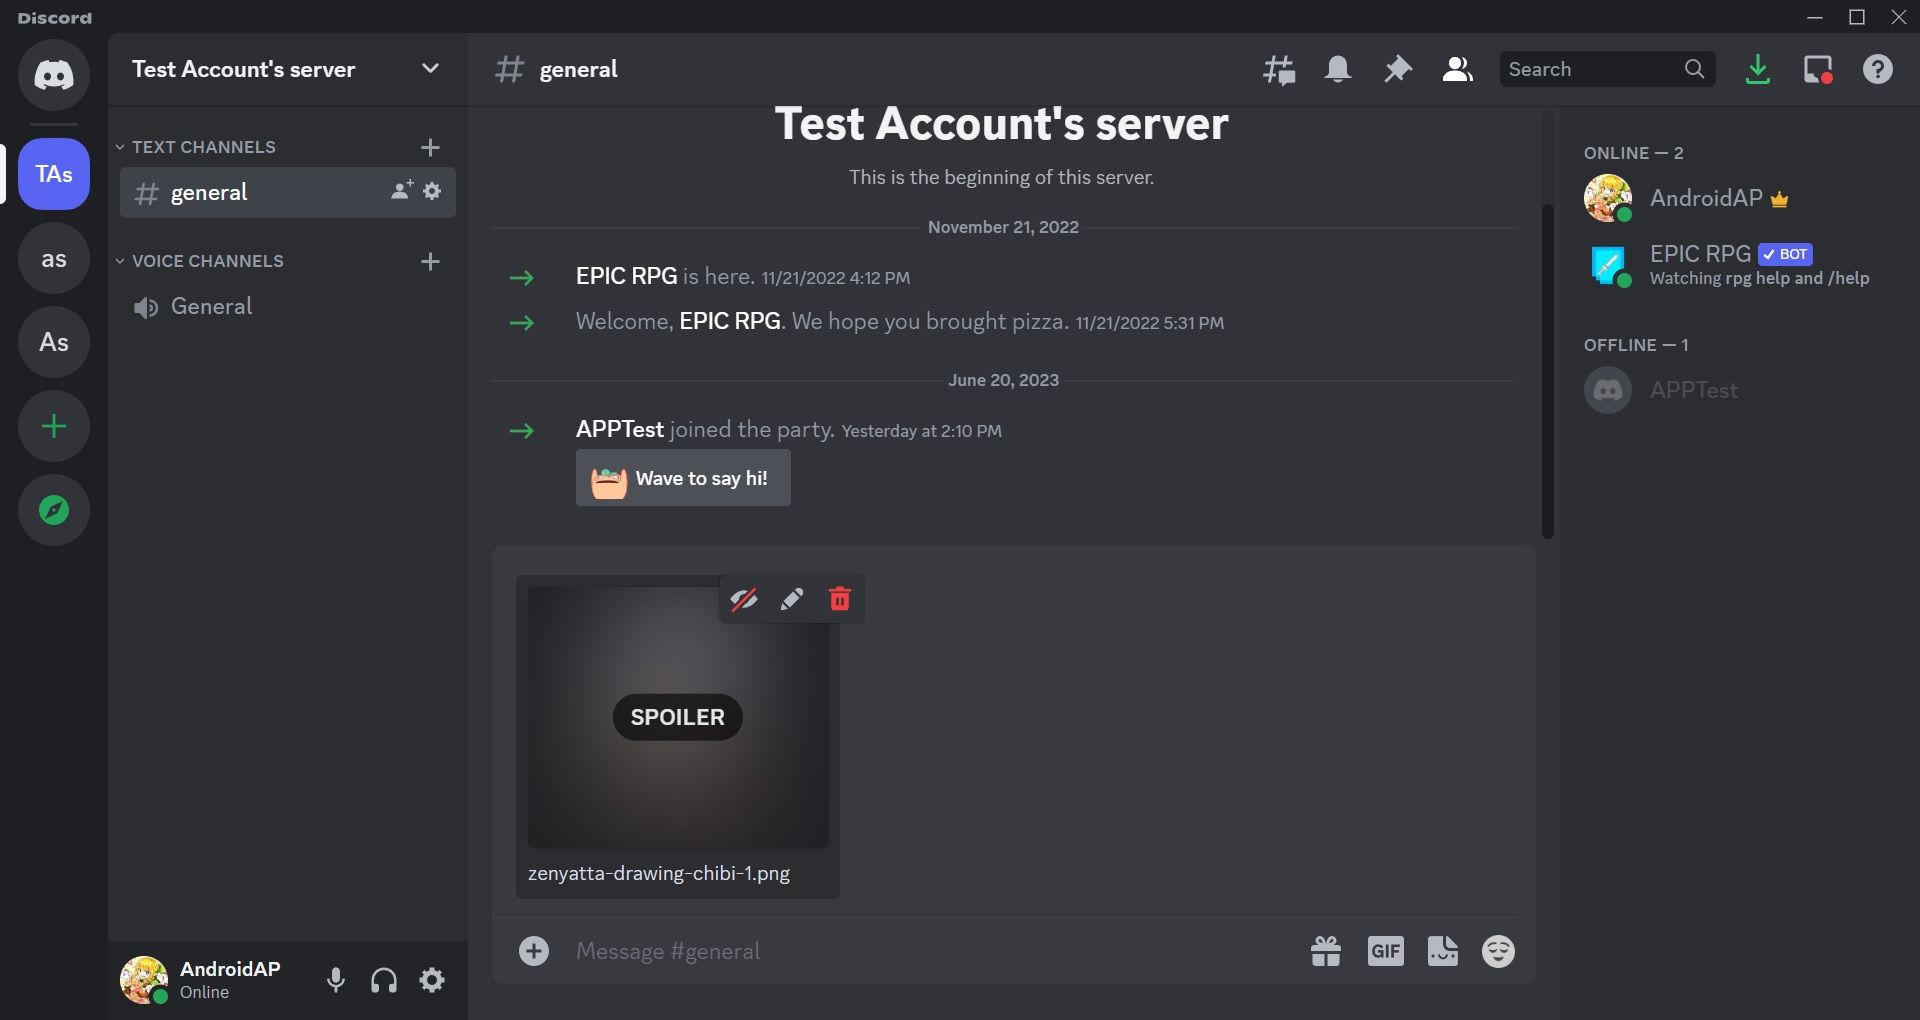Delete the attachment with the trash icon
Screen dimensions: 1920x1020
[x=839, y=599]
